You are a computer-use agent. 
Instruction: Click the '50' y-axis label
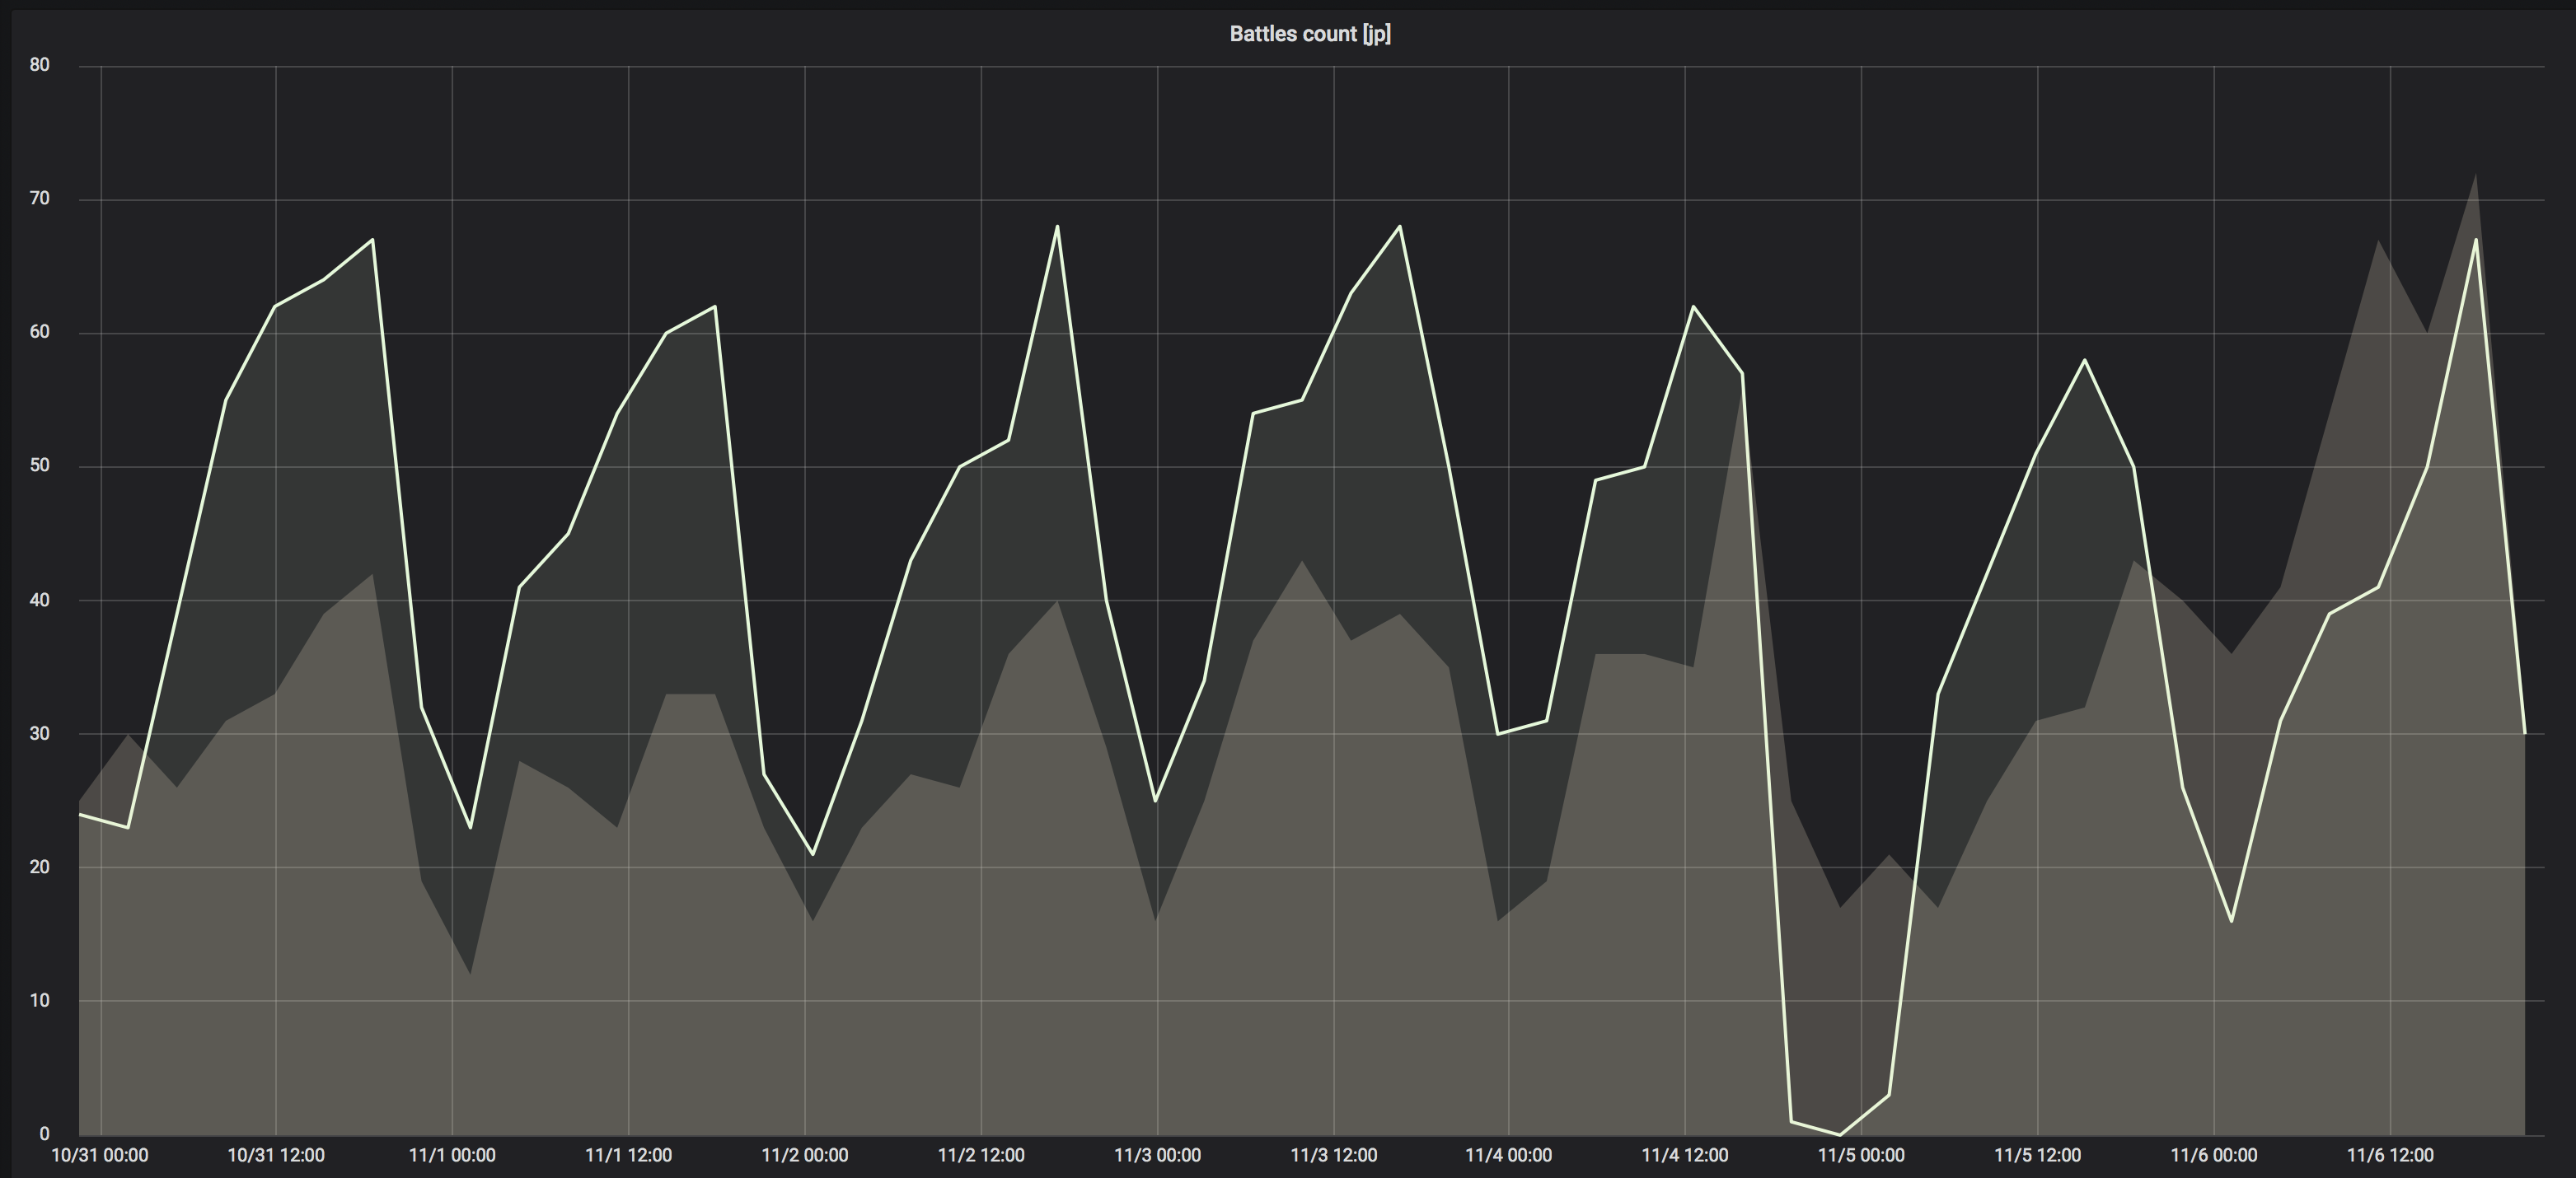tap(39, 466)
